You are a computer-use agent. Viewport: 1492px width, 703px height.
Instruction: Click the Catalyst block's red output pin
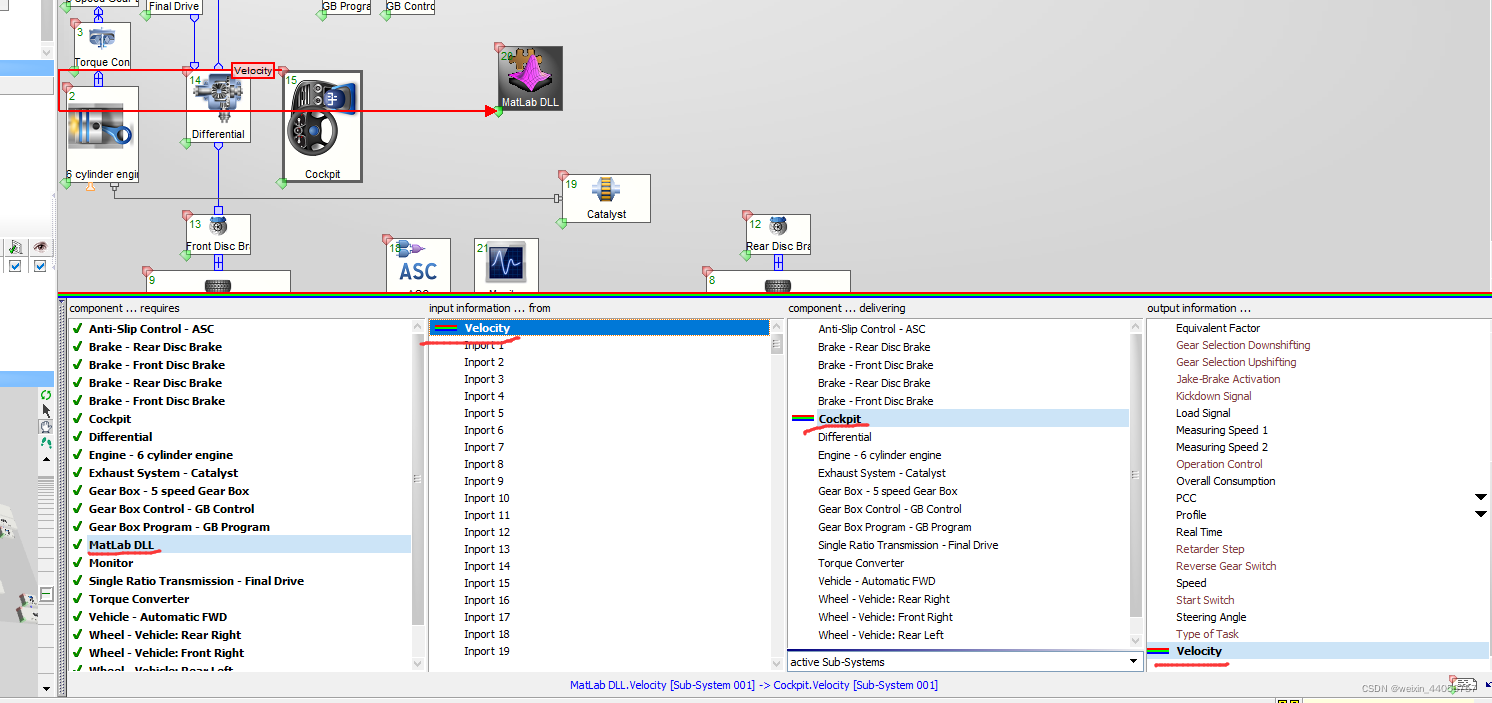click(x=563, y=176)
